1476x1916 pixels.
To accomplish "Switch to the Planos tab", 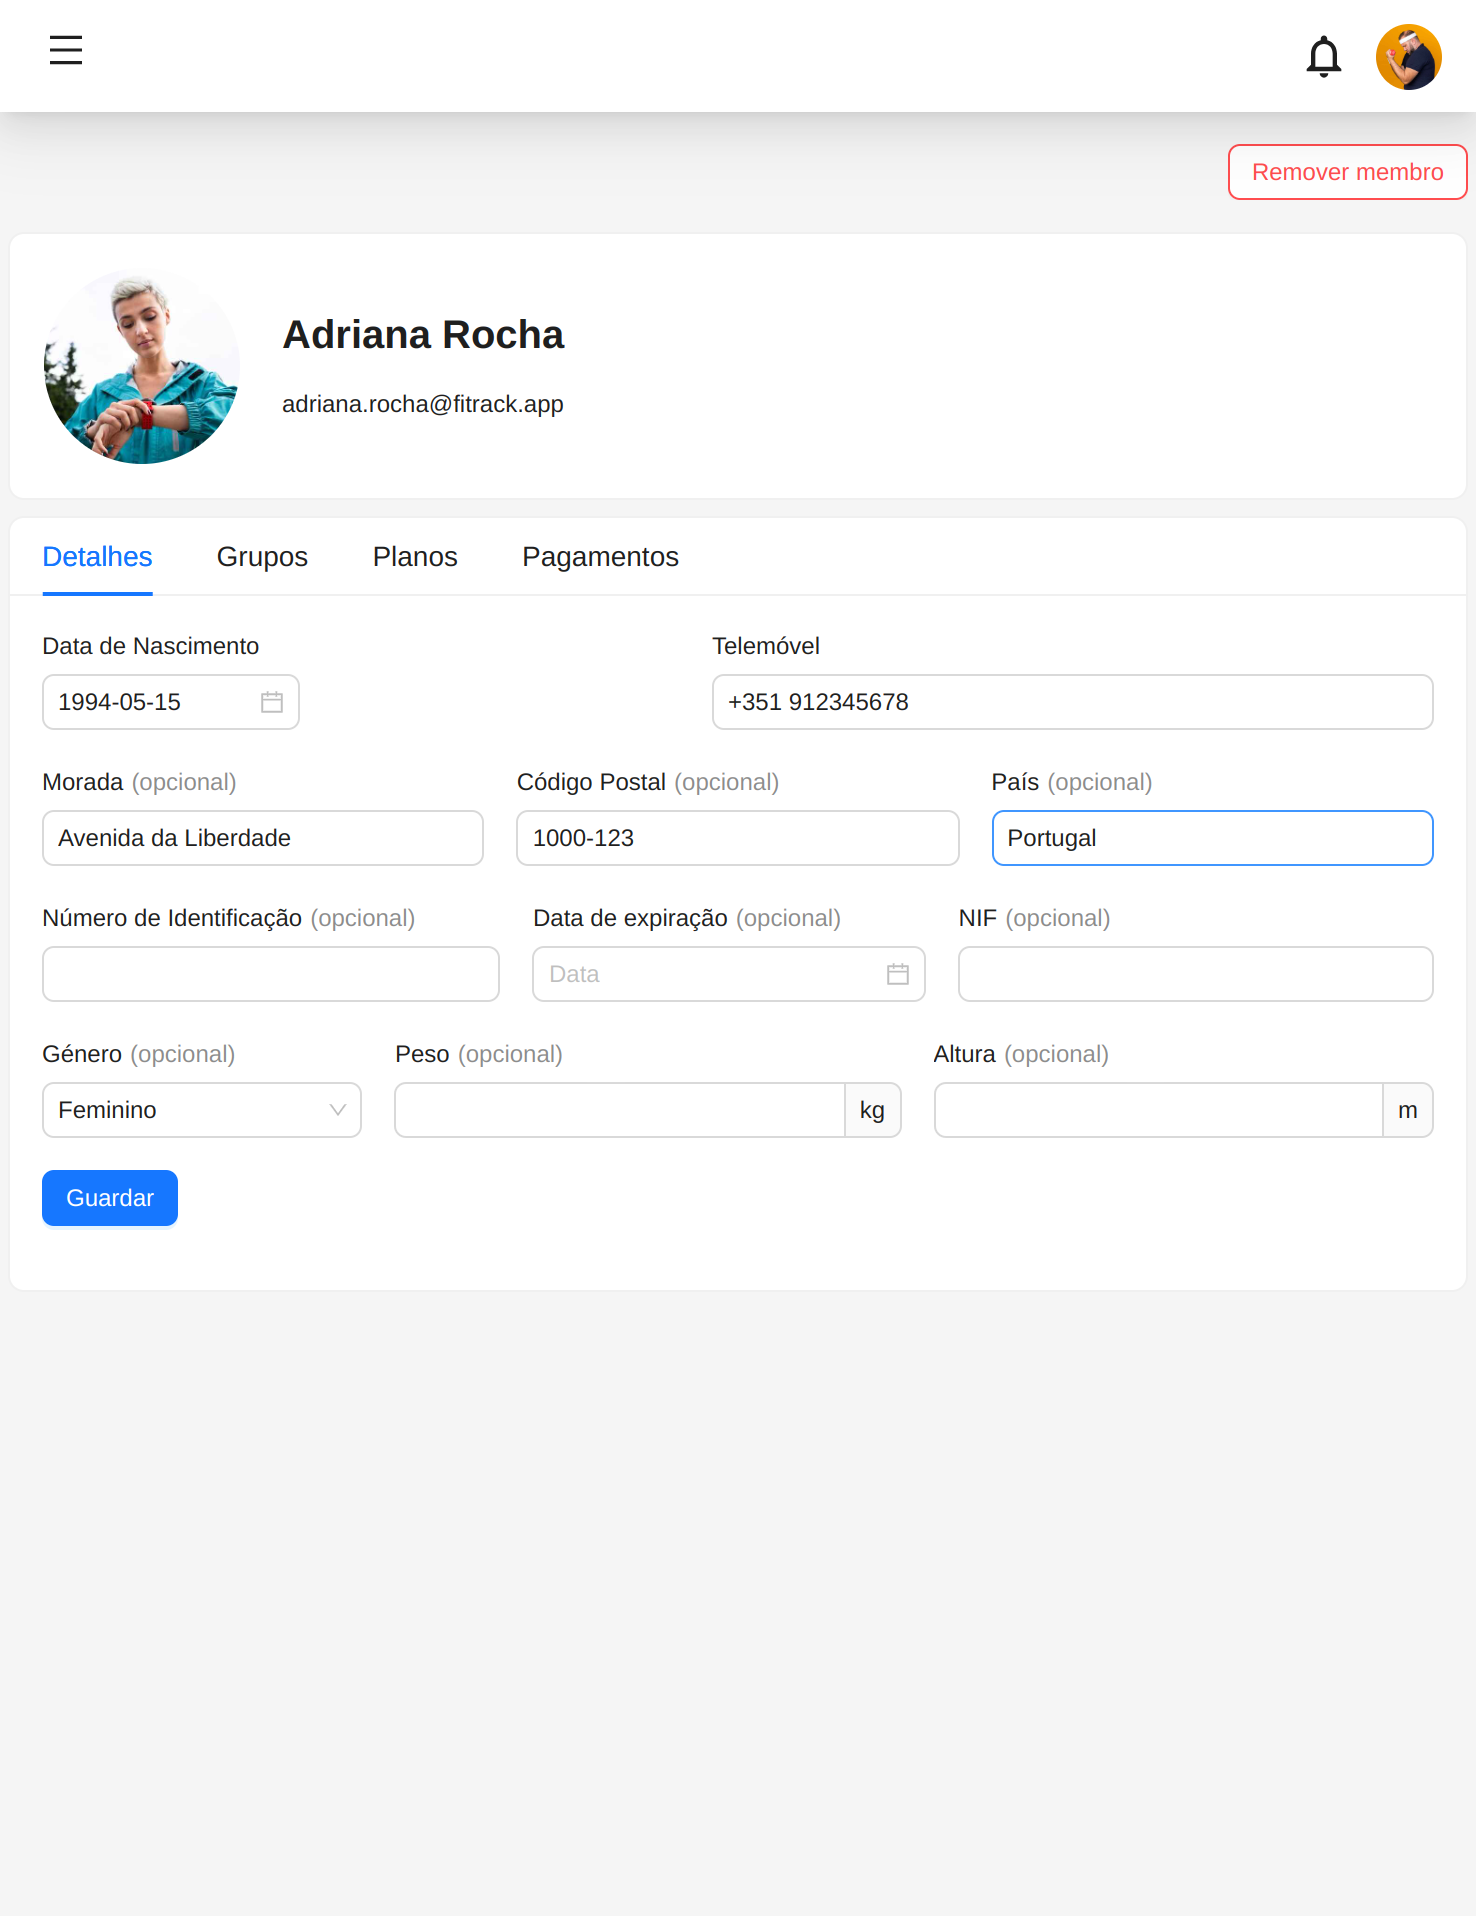I will tap(415, 557).
